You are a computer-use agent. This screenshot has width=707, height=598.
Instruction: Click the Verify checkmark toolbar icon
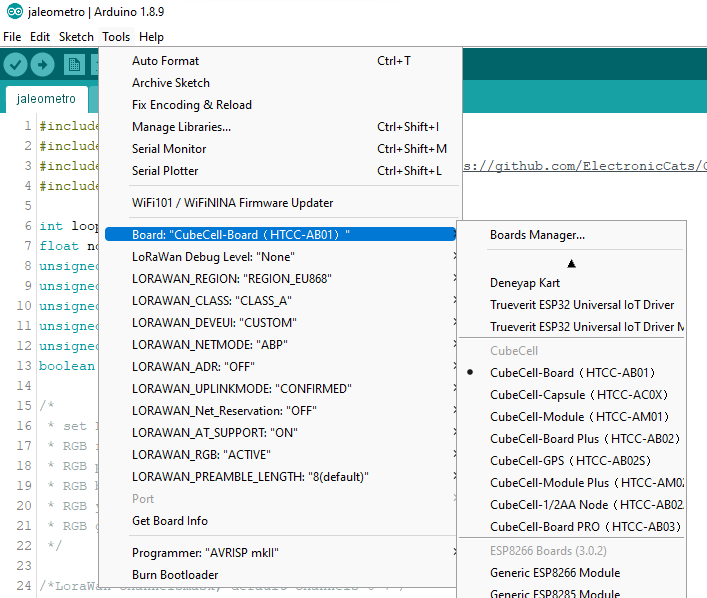tap(15, 65)
